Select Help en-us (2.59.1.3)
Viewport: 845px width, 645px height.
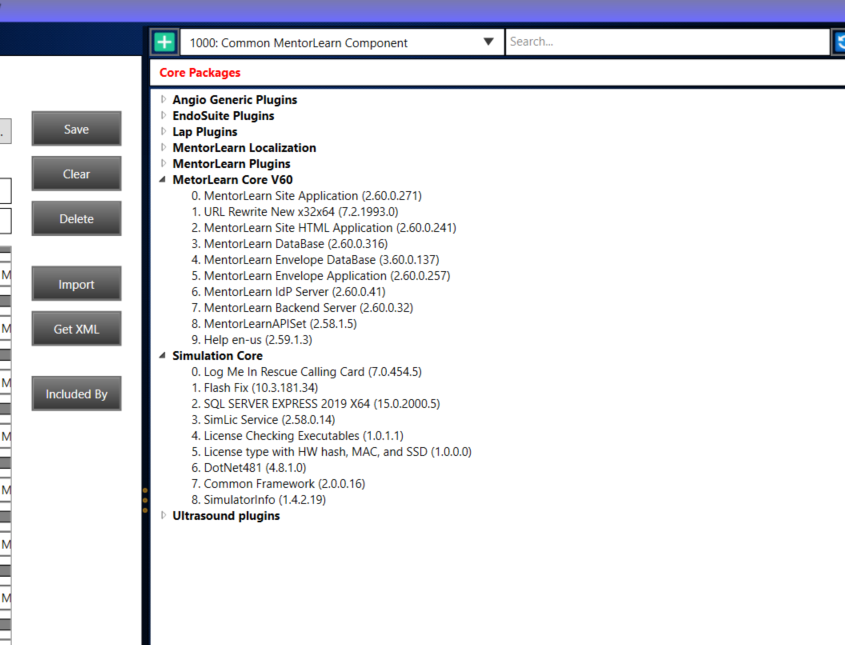(x=252, y=340)
